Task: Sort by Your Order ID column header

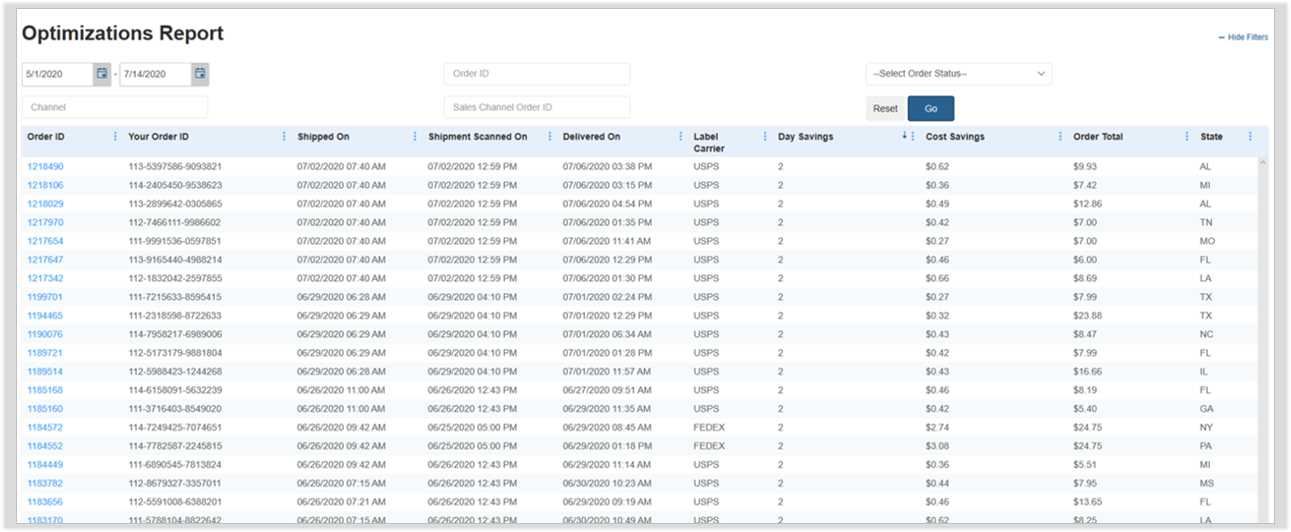Action: tap(158, 137)
